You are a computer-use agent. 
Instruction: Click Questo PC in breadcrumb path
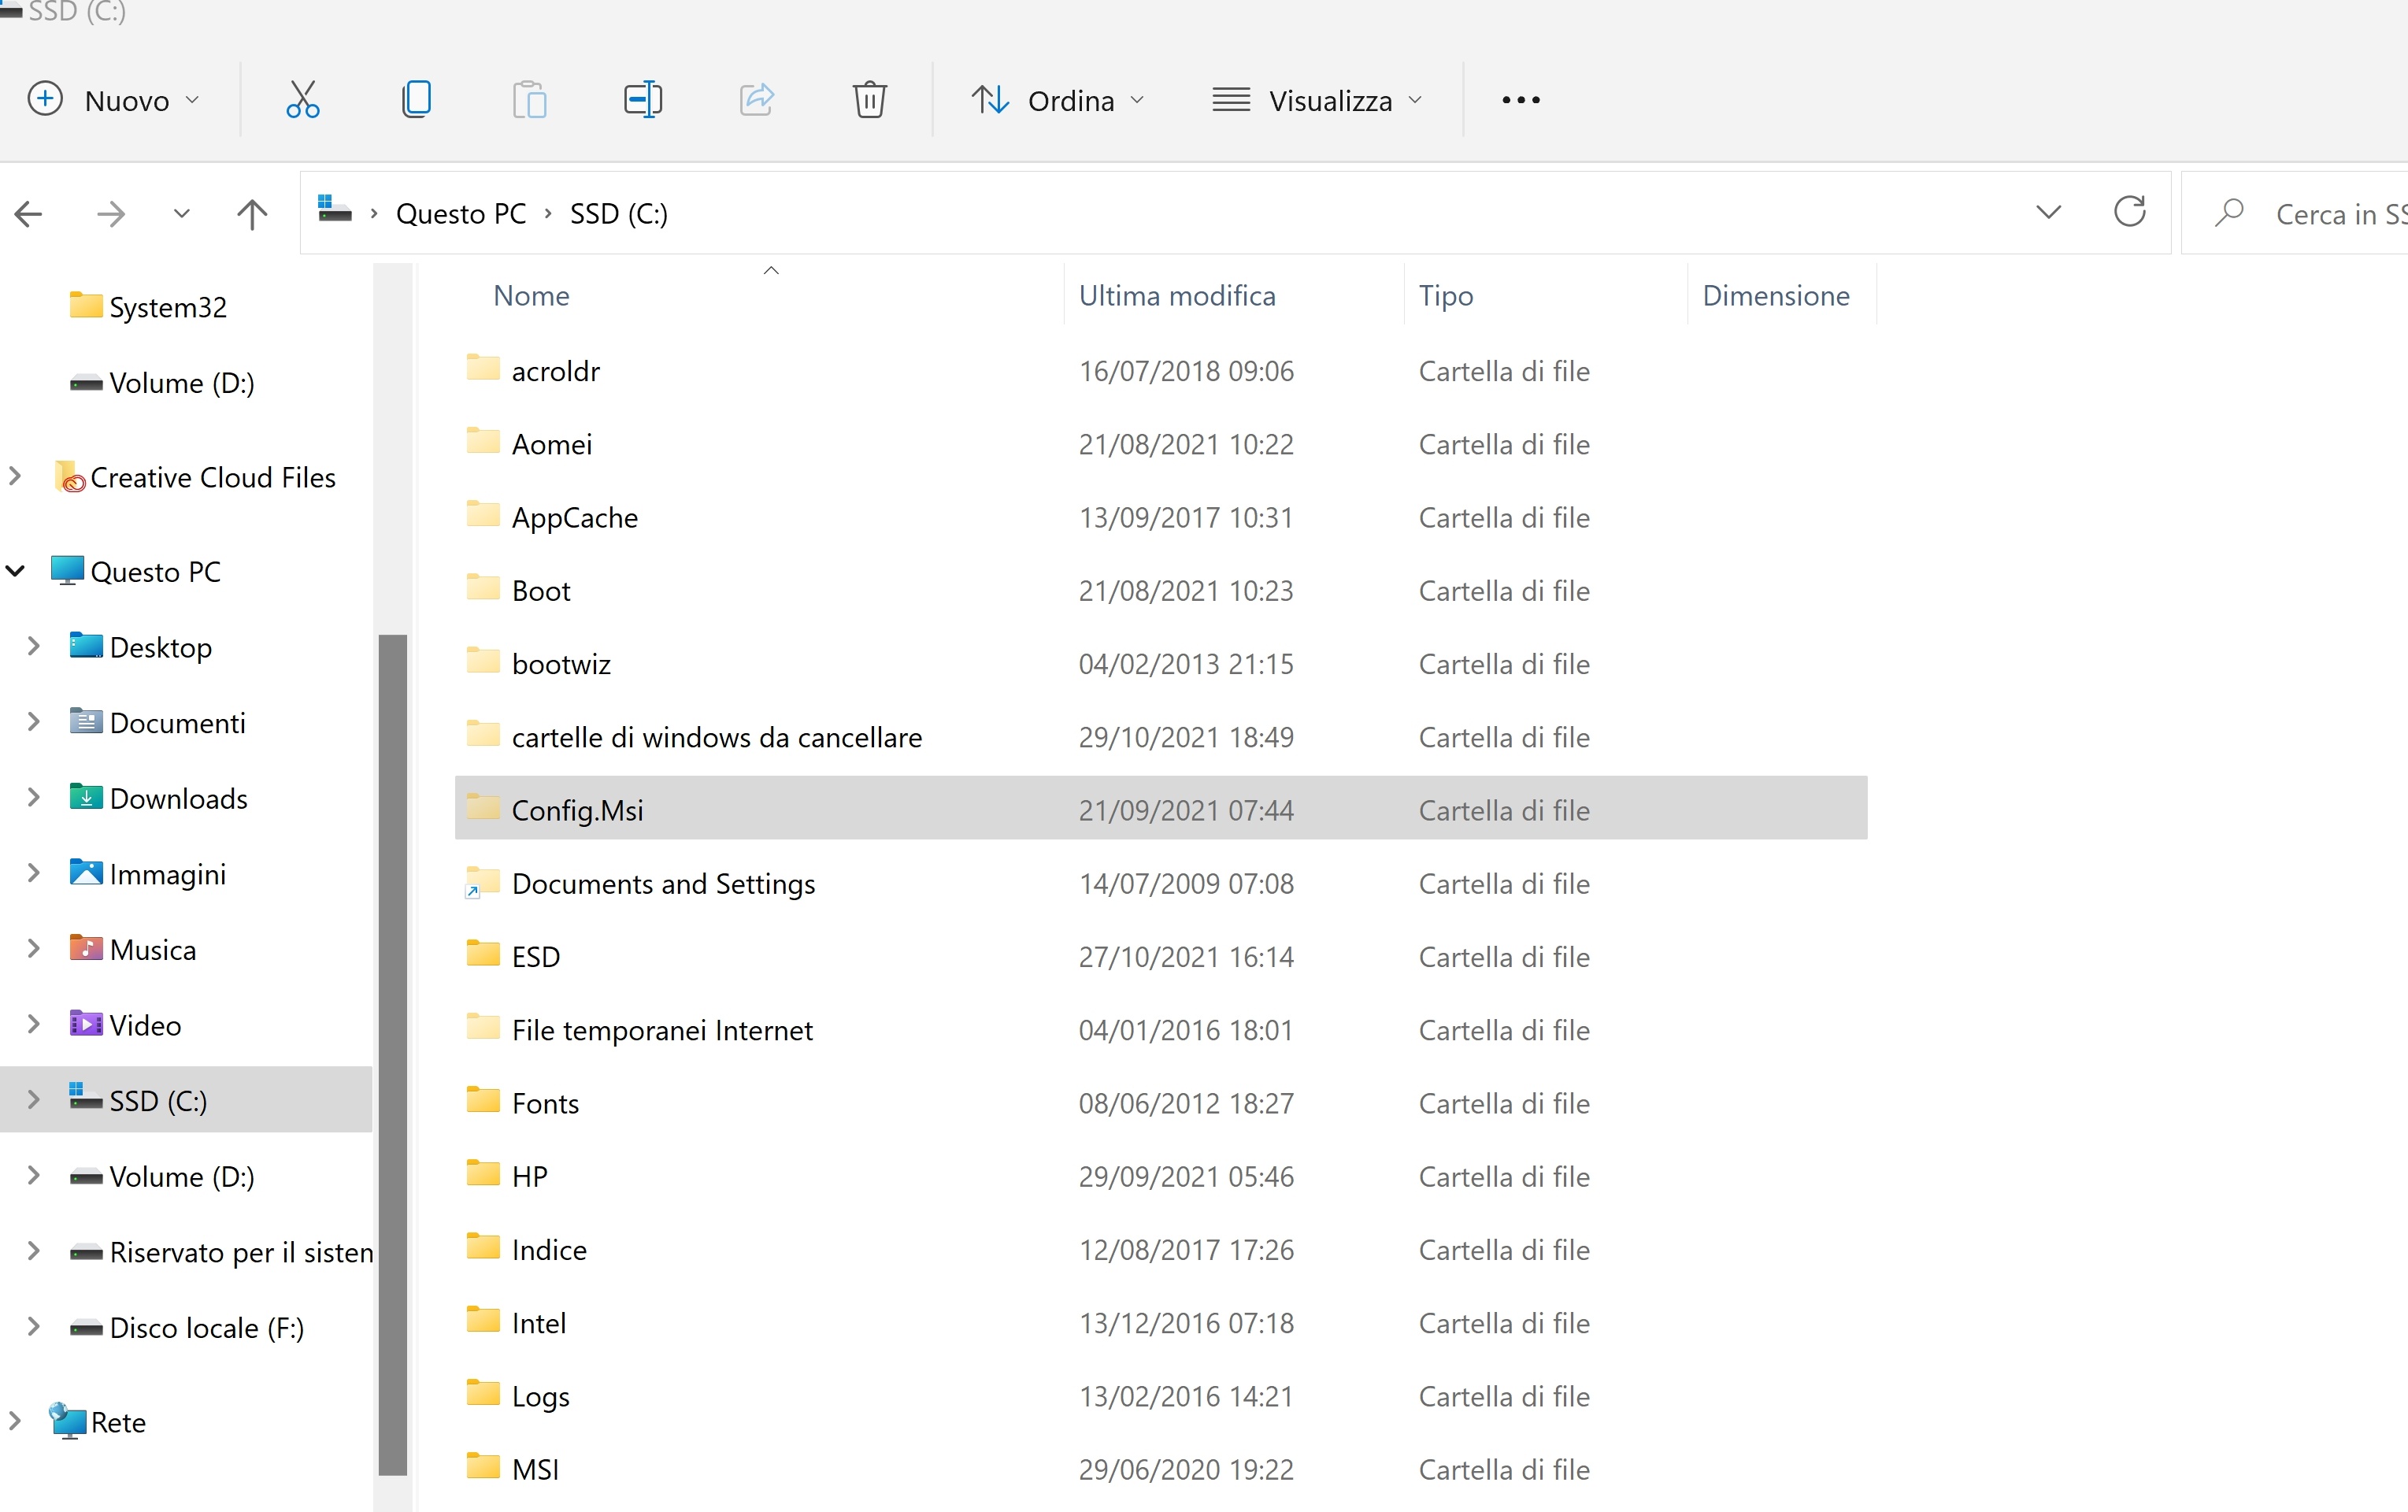click(461, 214)
